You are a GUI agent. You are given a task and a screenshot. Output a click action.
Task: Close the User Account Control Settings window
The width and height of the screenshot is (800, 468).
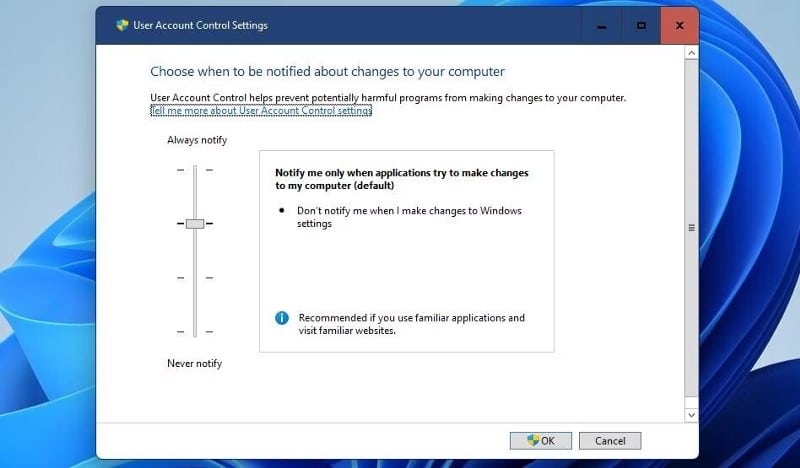pos(680,26)
